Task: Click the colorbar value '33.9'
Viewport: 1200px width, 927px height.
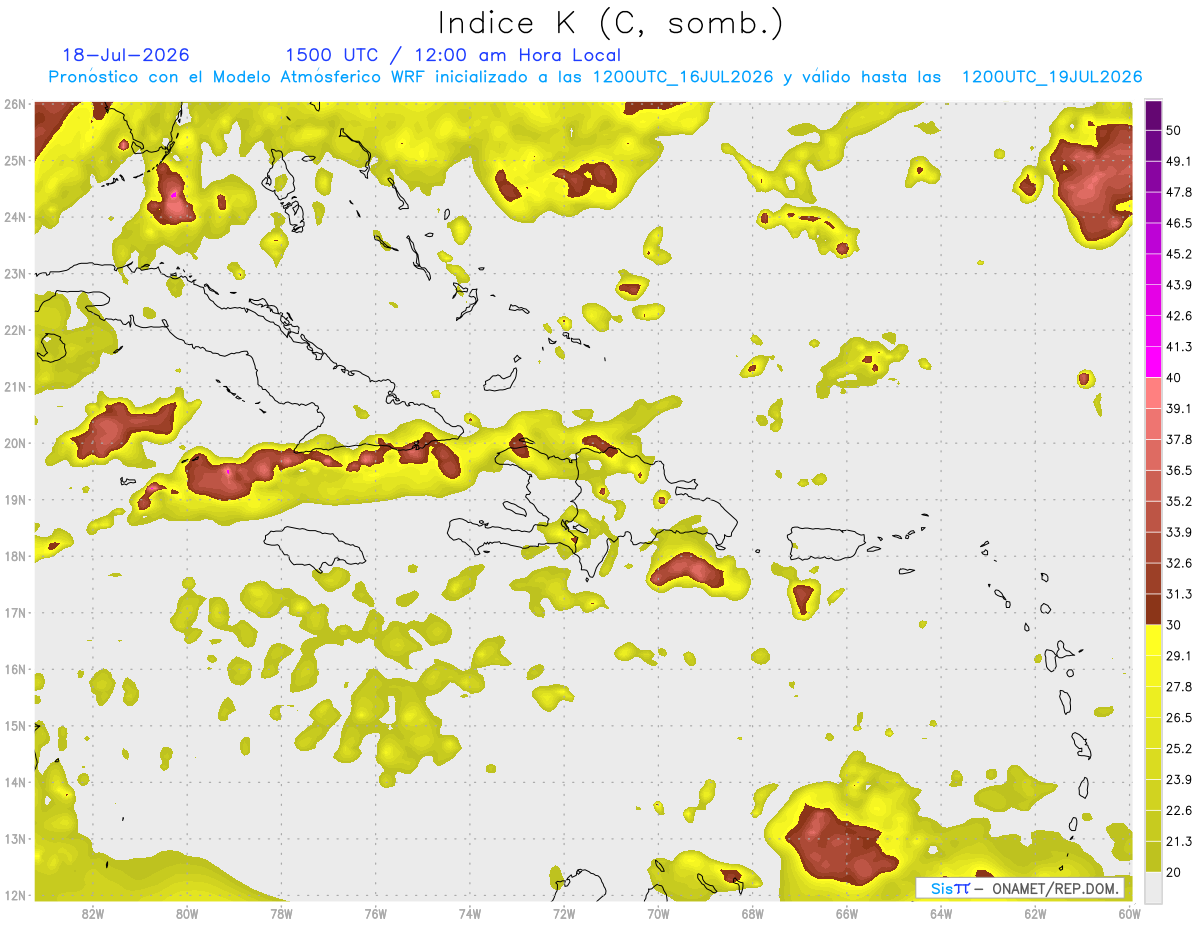Action: point(1178,532)
